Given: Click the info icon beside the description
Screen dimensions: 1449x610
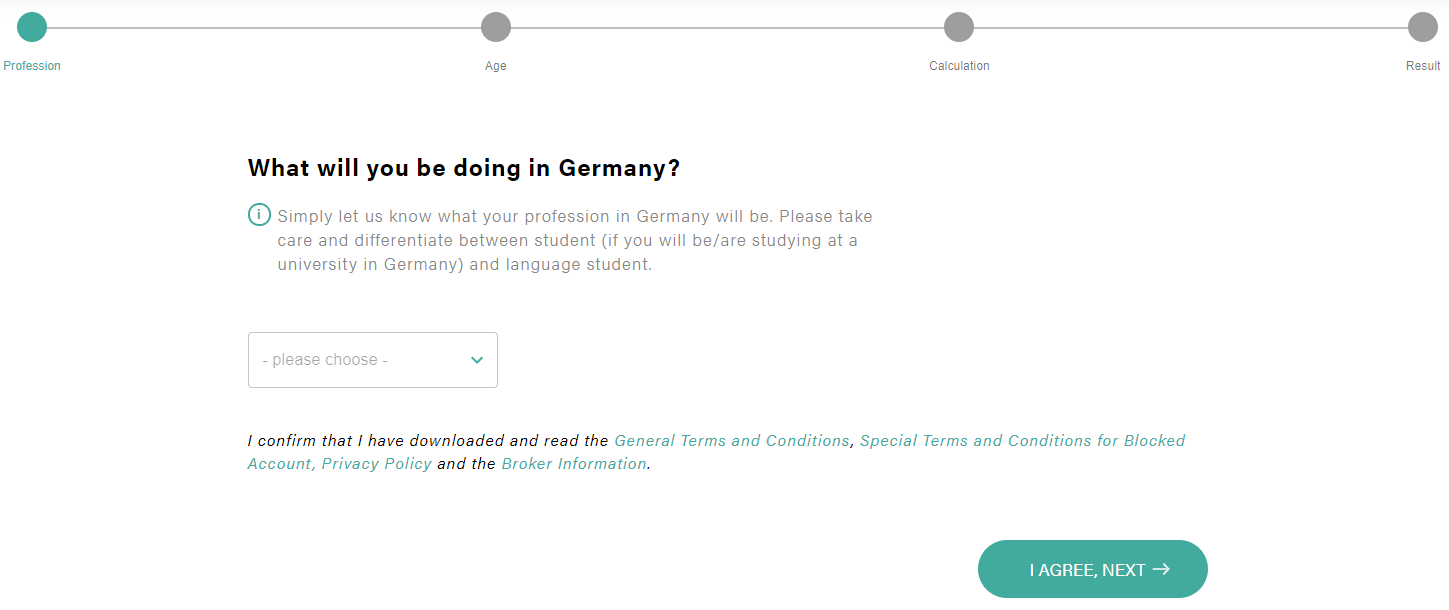Looking at the screenshot, I should [x=259, y=215].
